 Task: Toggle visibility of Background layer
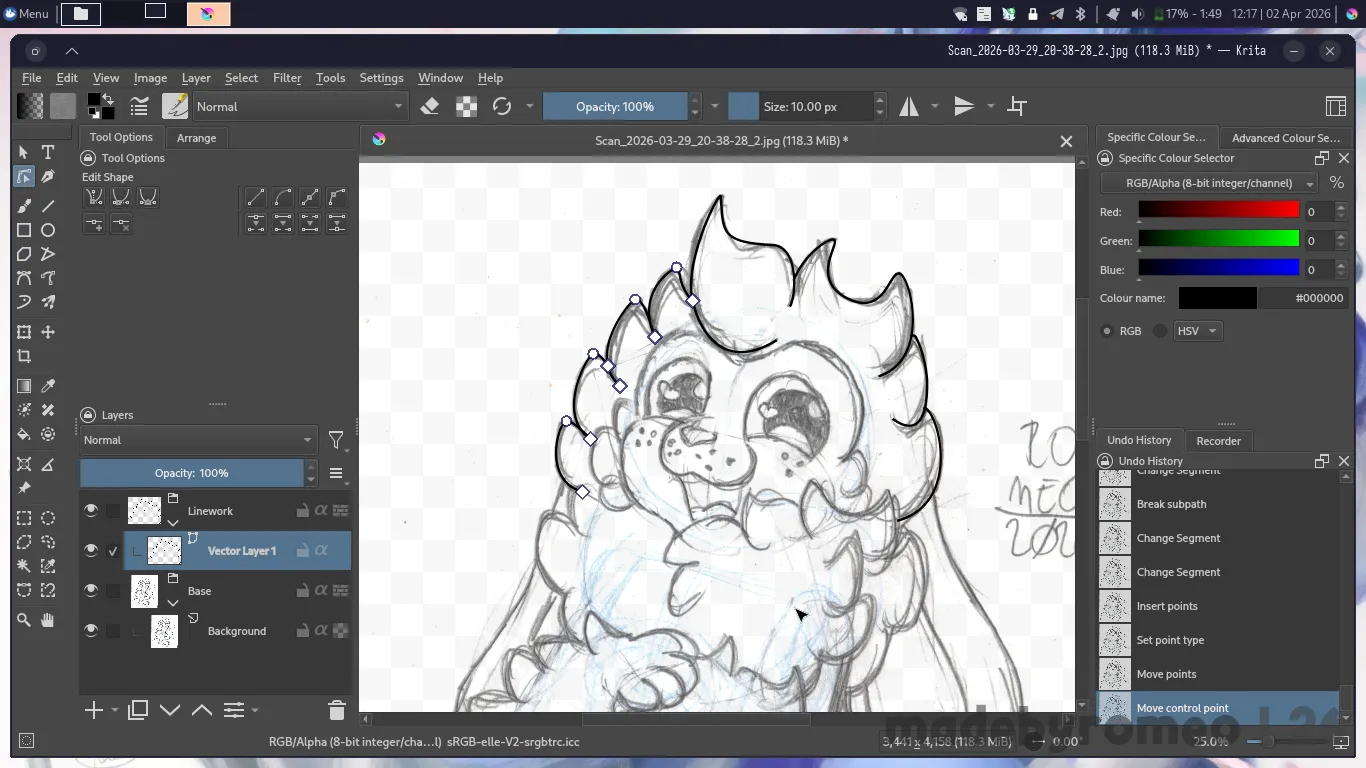pos(91,631)
